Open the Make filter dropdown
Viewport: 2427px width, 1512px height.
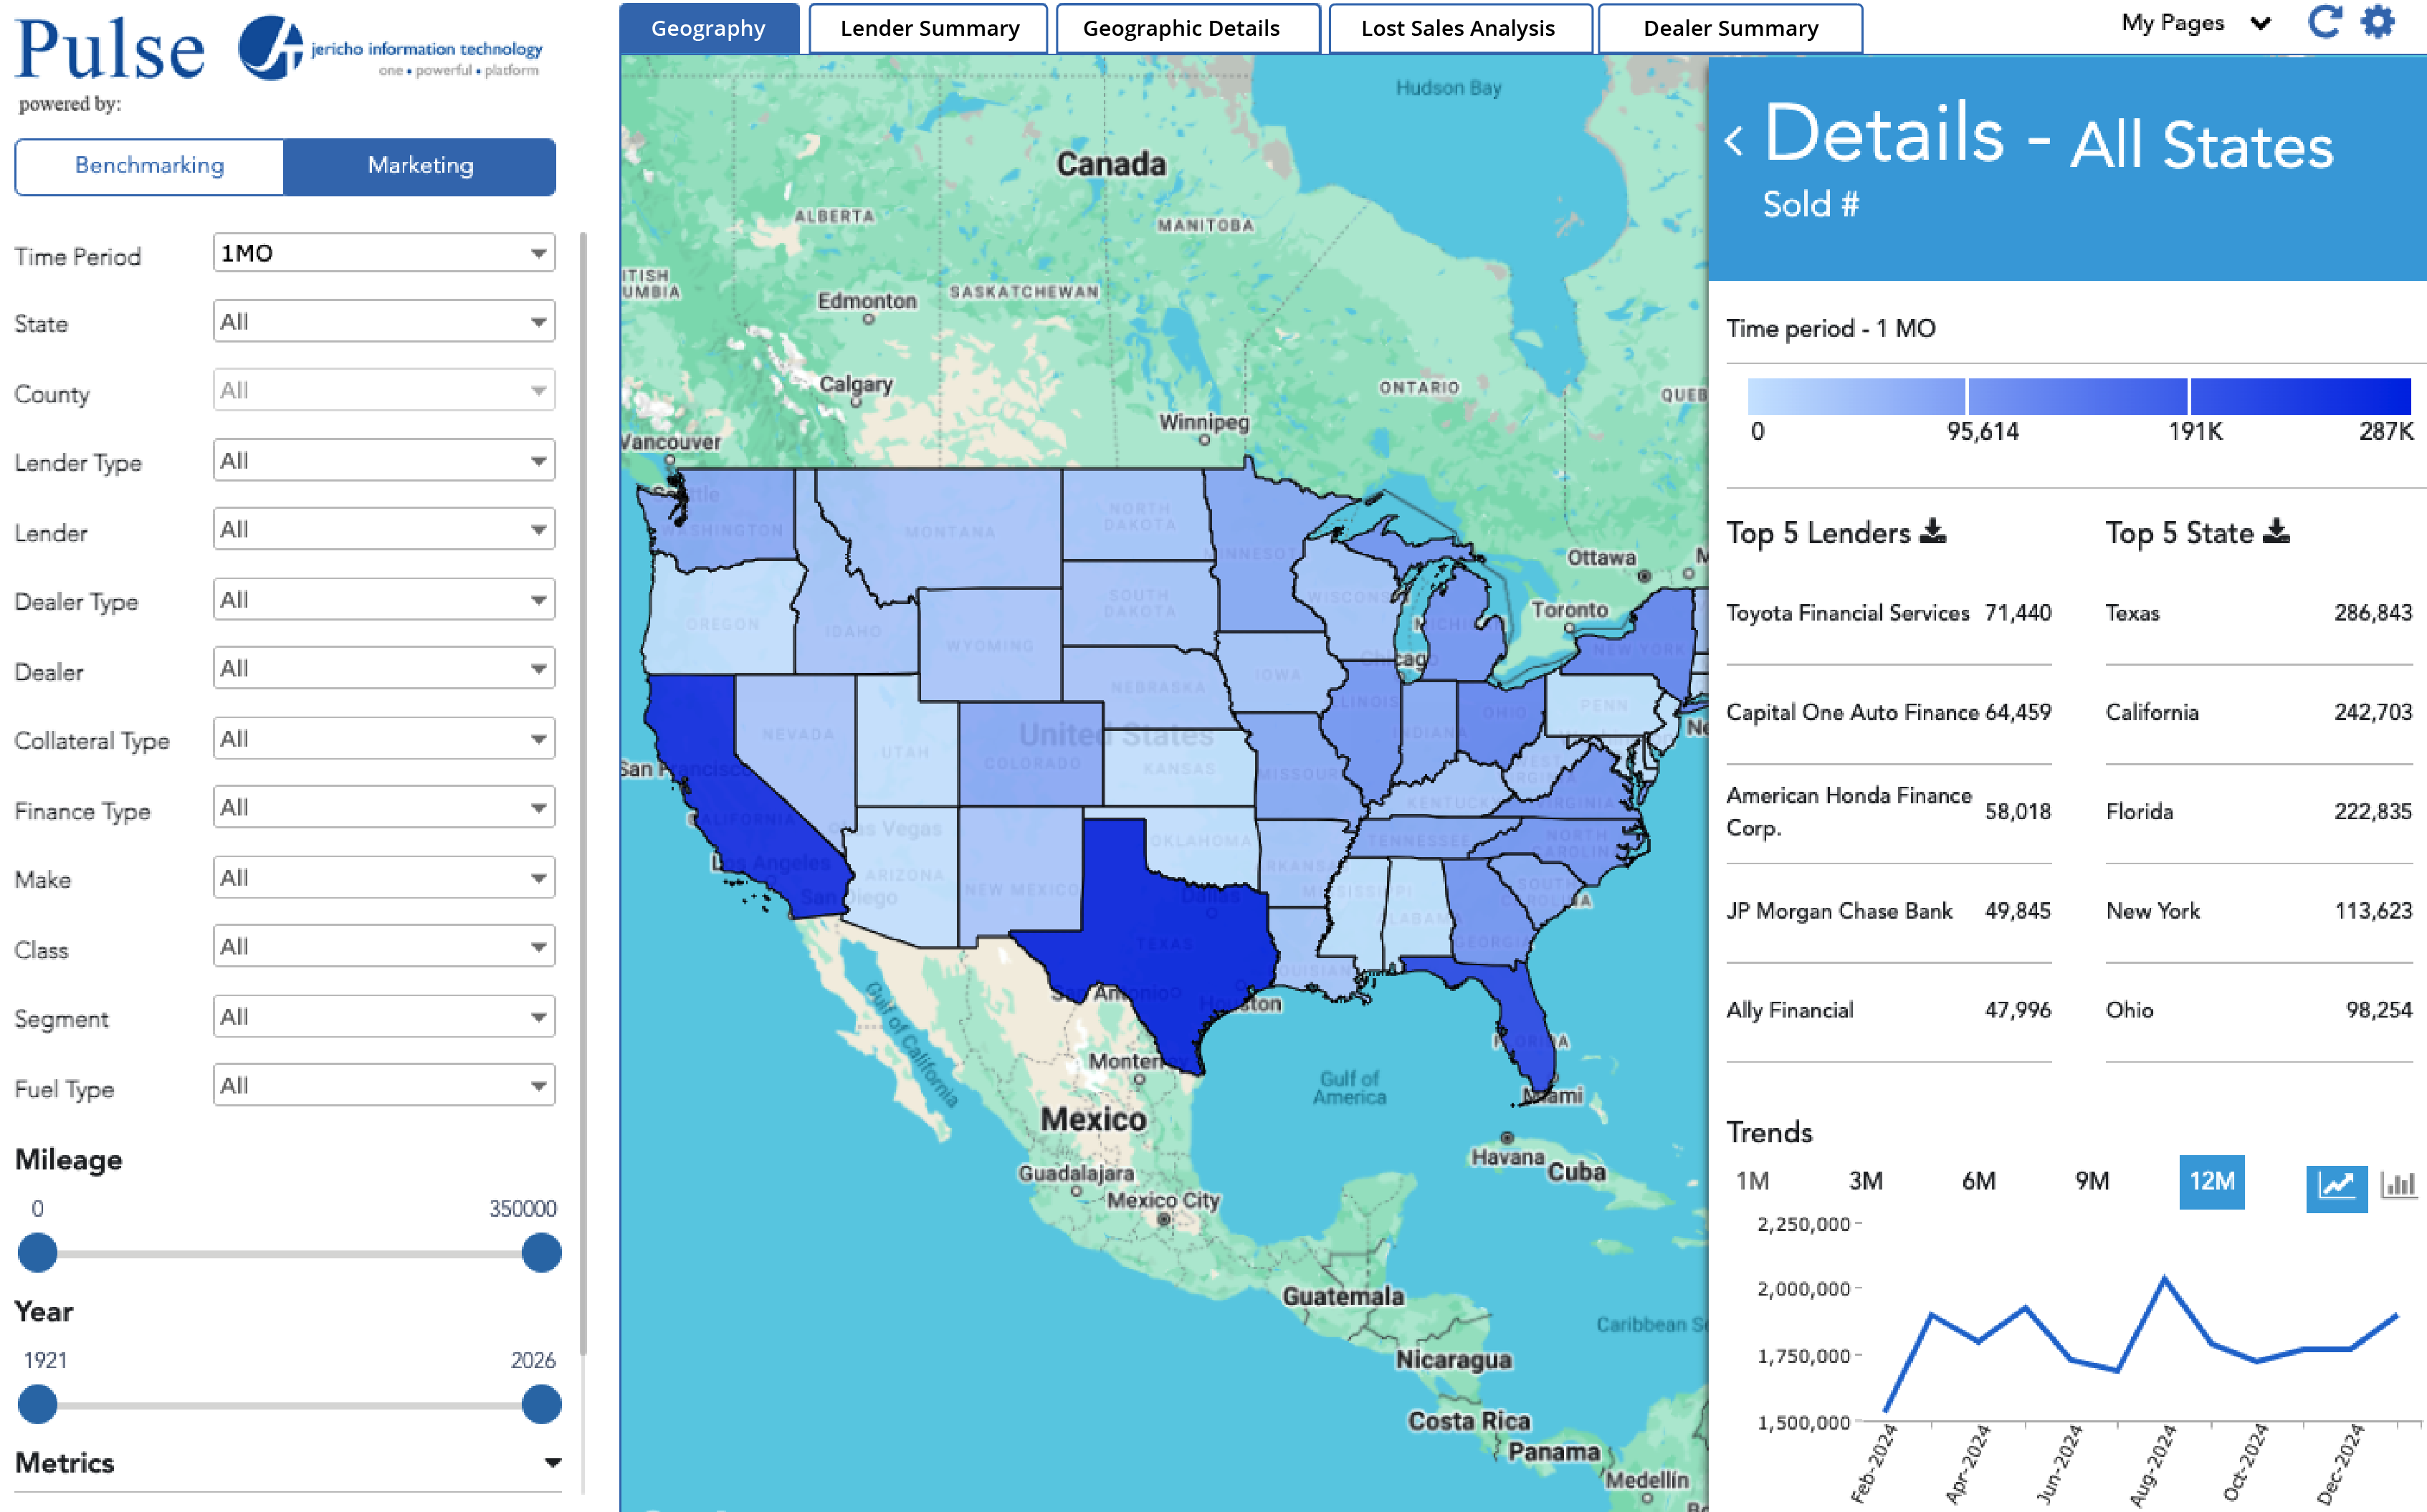point(384,878)
